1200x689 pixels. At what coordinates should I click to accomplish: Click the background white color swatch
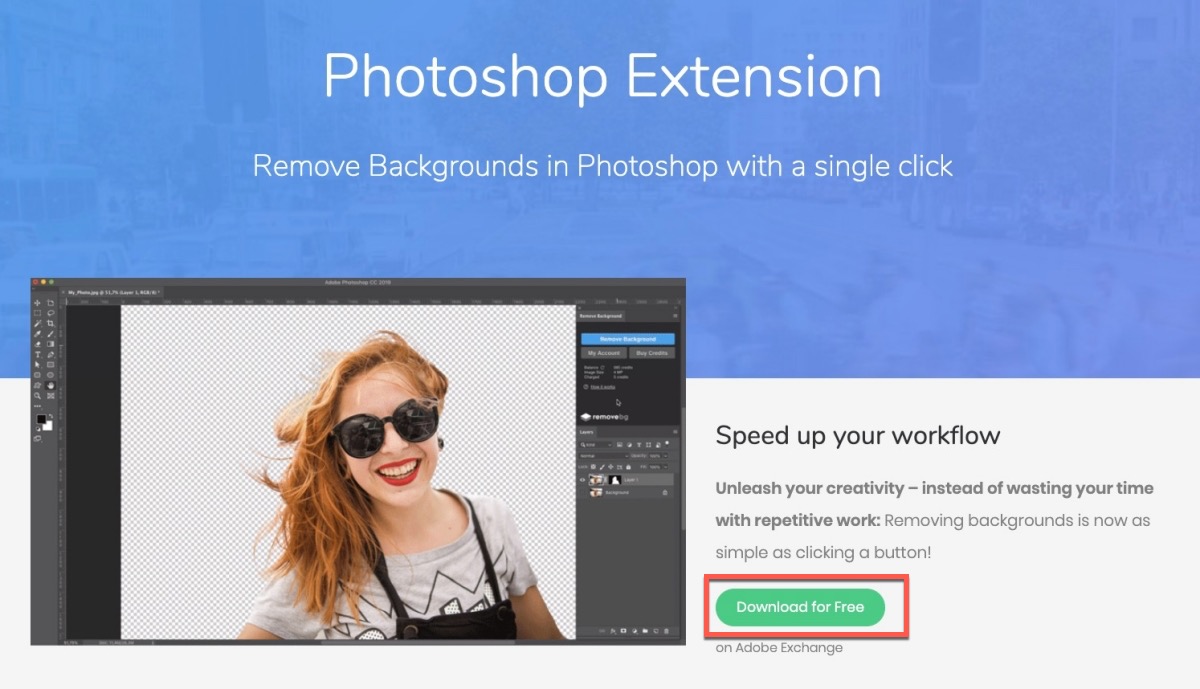pyautogui.click(x=49, y=427)
